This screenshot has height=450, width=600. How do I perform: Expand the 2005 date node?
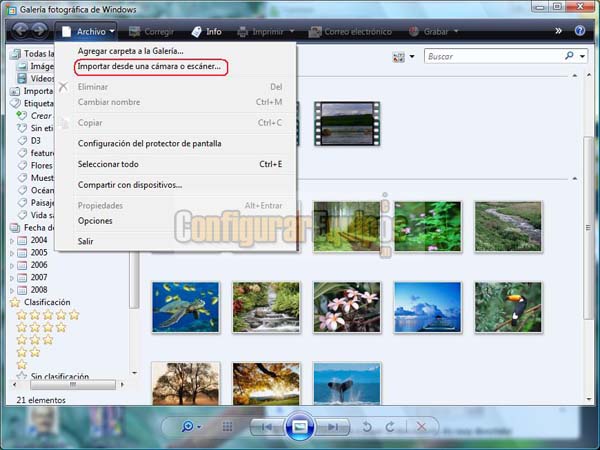pos(12,253)
